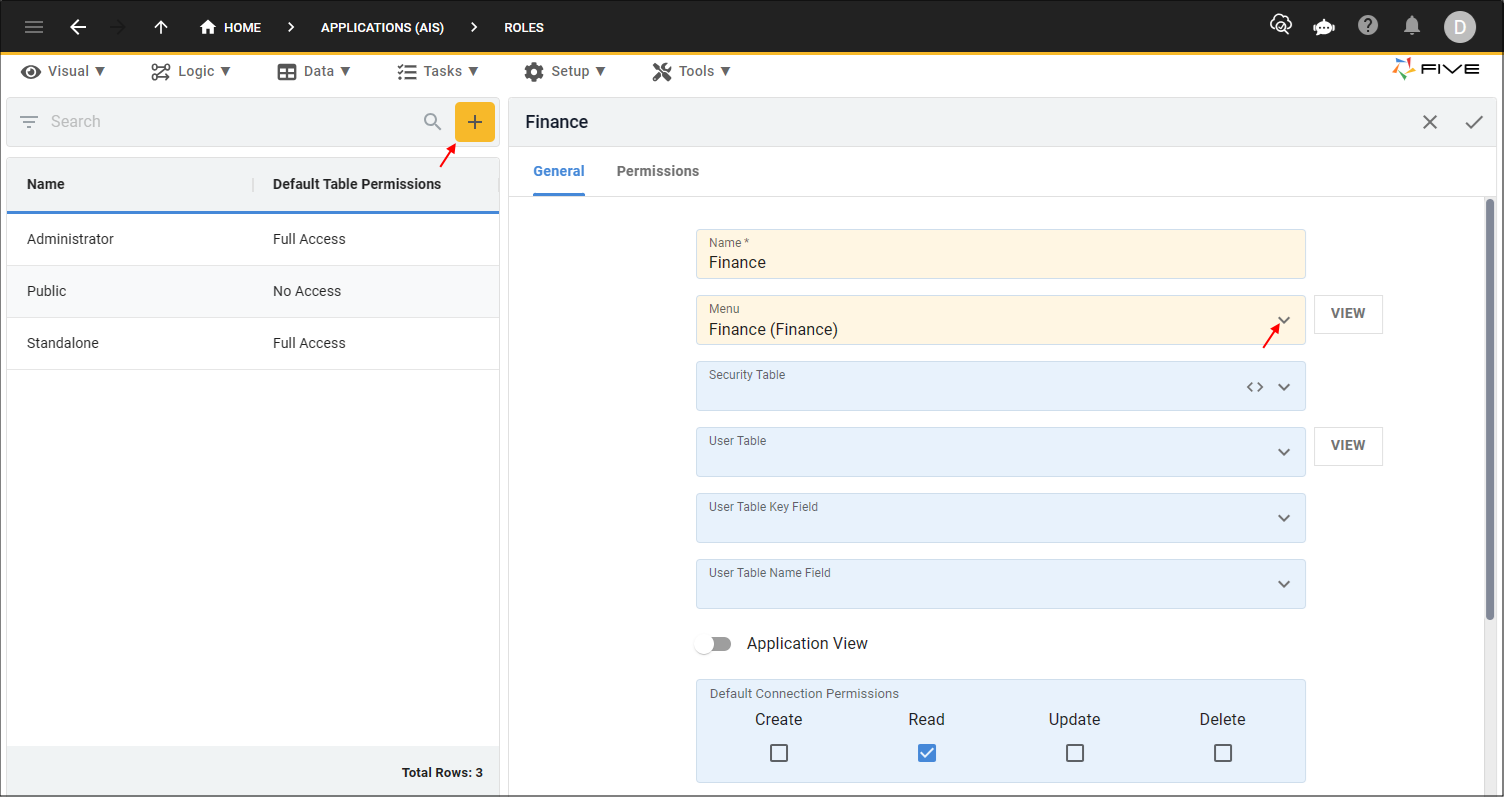Open the Setup menu
The width and height of the screenshot is (1504, 797).
coord(565,71)
